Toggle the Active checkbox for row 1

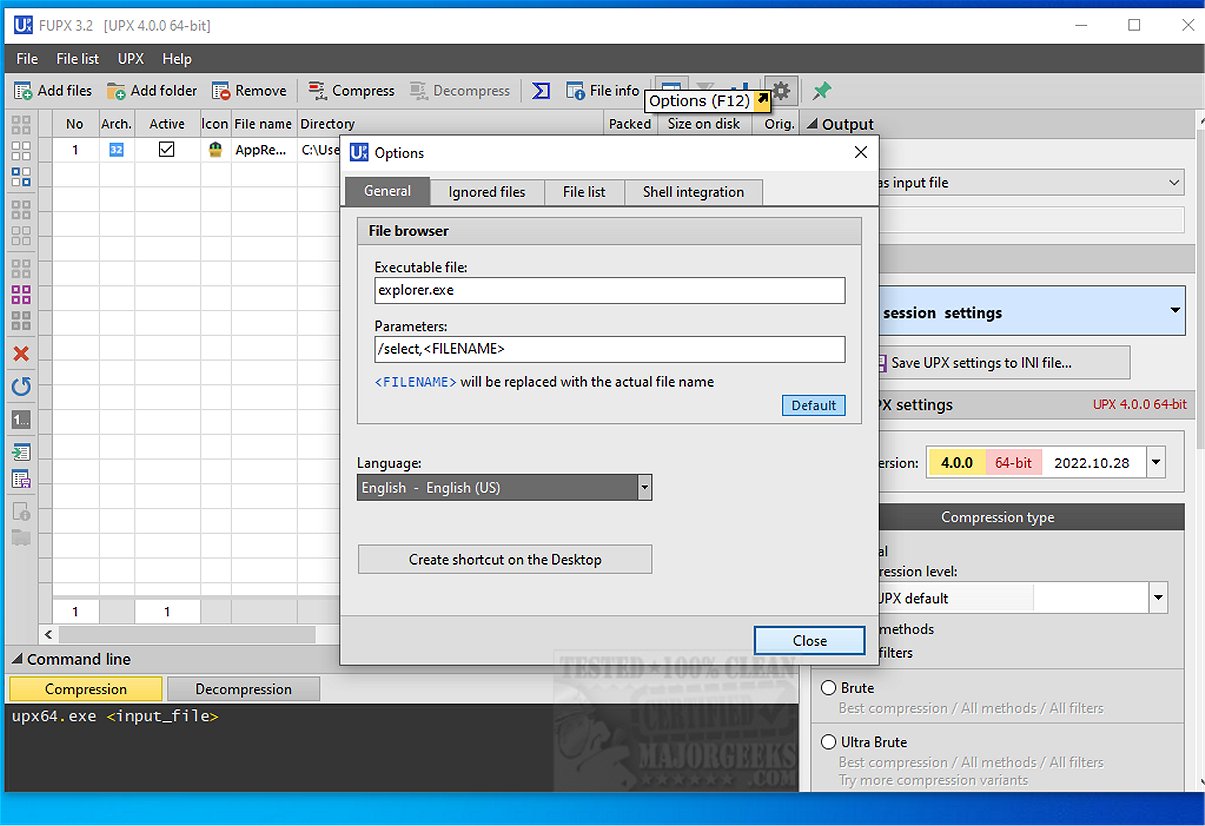click(167, 149)
